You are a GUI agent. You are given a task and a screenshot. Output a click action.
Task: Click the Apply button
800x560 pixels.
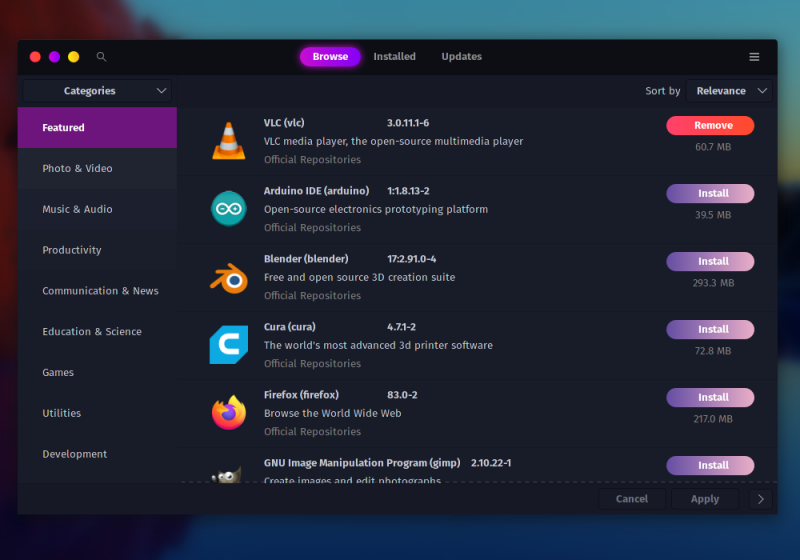[705, 499]
